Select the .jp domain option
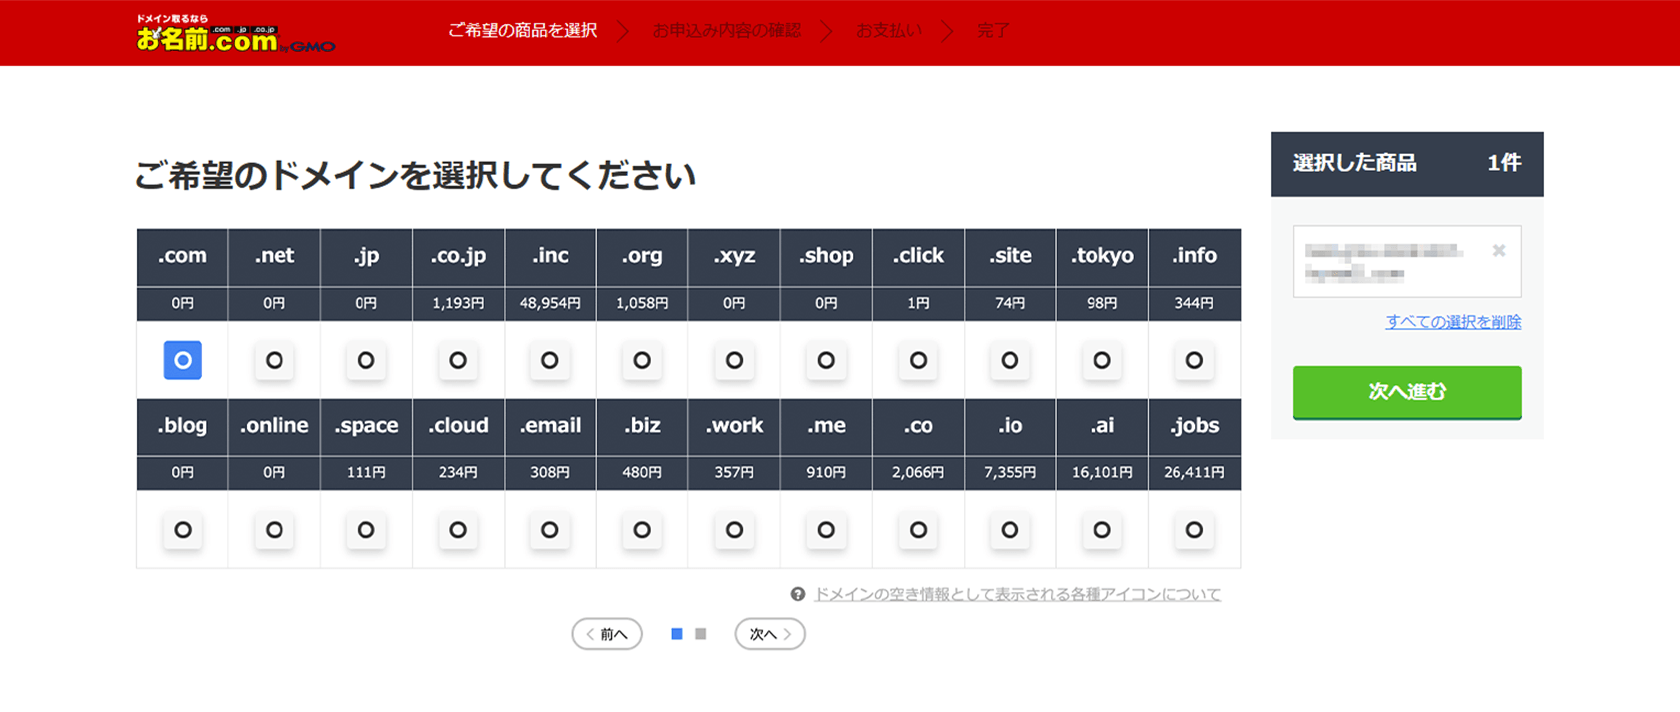1680x712 pixels. click(x=366, y=360)
